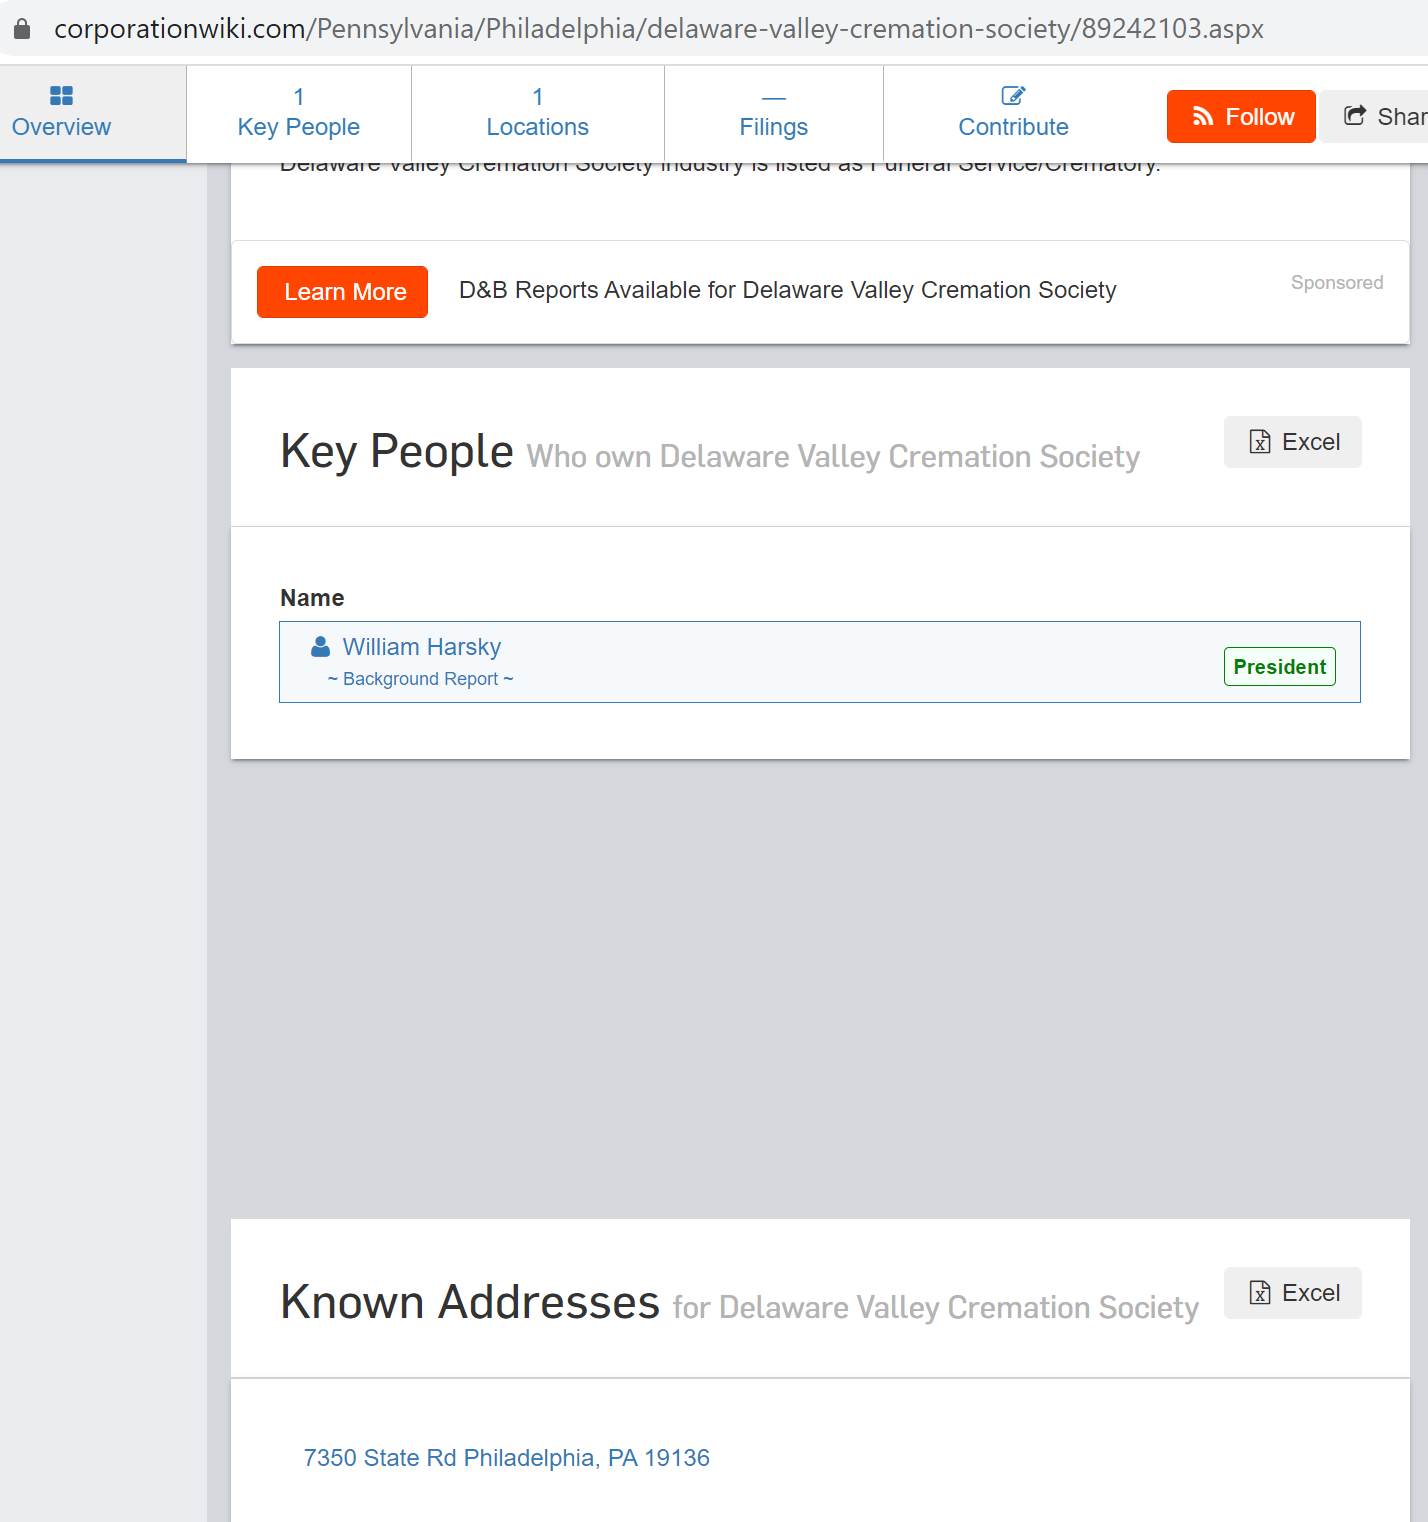This screenshot has height=1522, width=1428.
Task: Click the Excel file icon beside Known Addresses
Action: pos(1261,1293)
